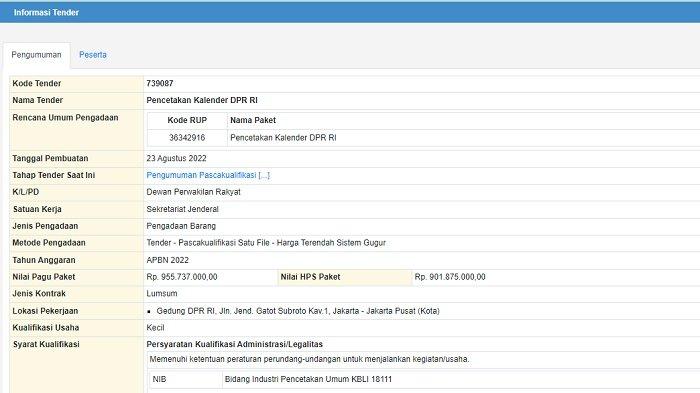700x393 pixels.
Task: Click the Nama Tender value Pencetakan Kalender DPR RI
Action: click(202, 100)
